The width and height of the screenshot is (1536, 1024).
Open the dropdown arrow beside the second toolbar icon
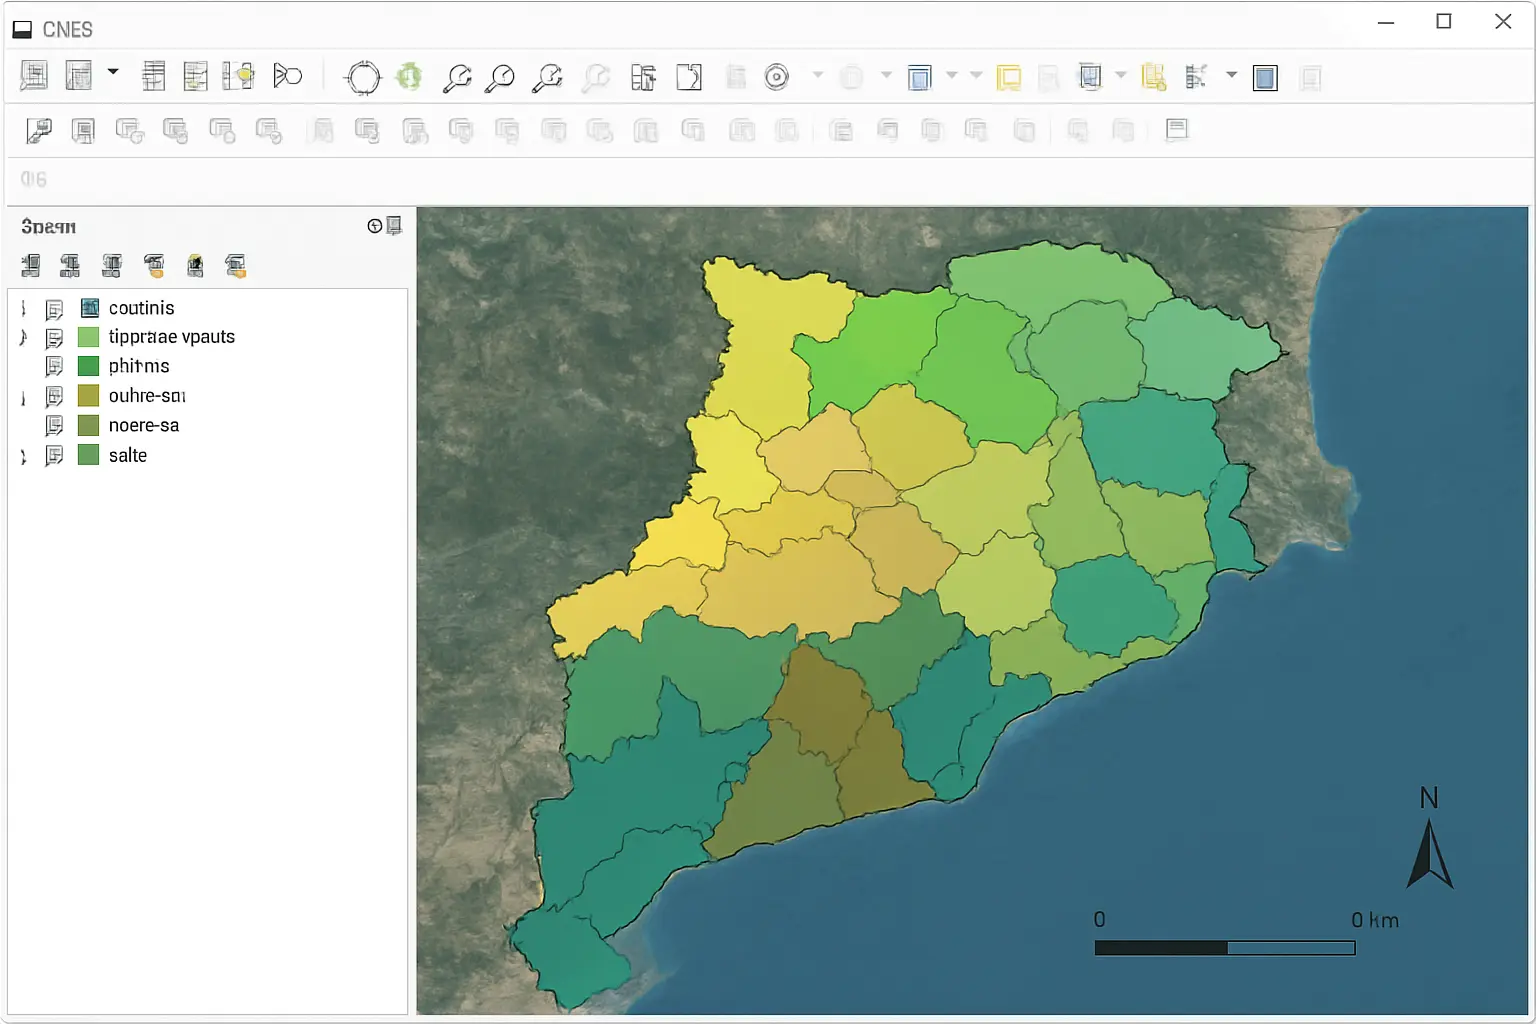click(113, 72)
